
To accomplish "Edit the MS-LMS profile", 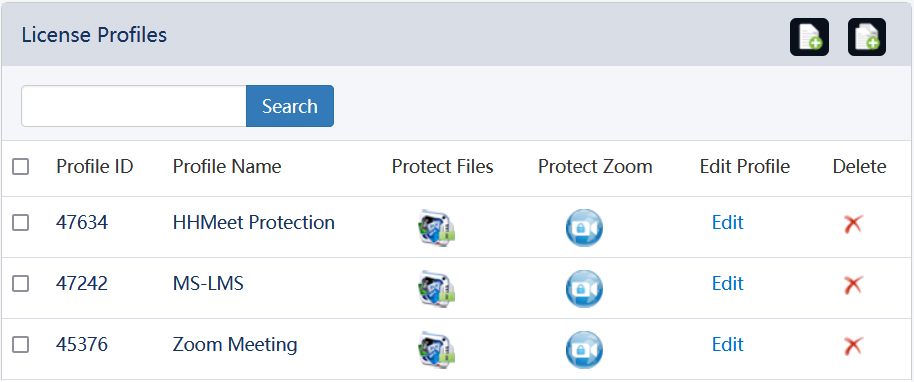I will click(727, 283).
